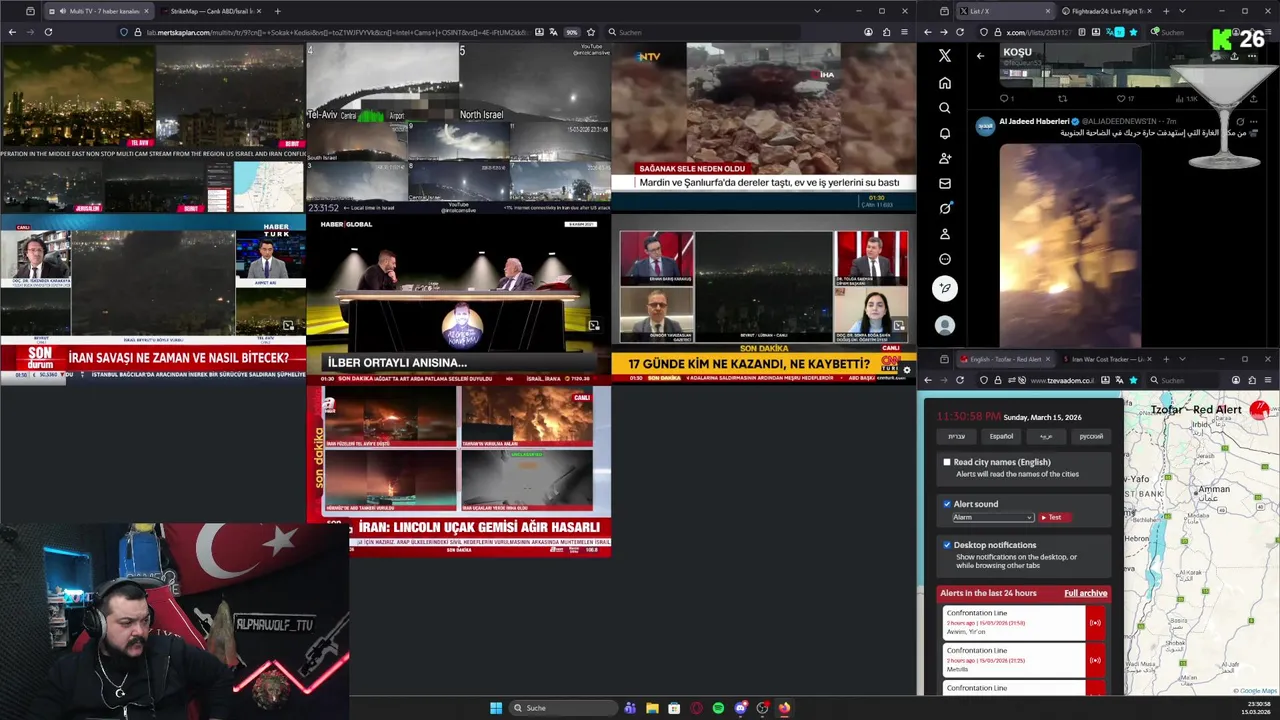Screen dimensions: 1280x720
Task: Open X Notifications bell in sidebar
Action: point(945,133)
